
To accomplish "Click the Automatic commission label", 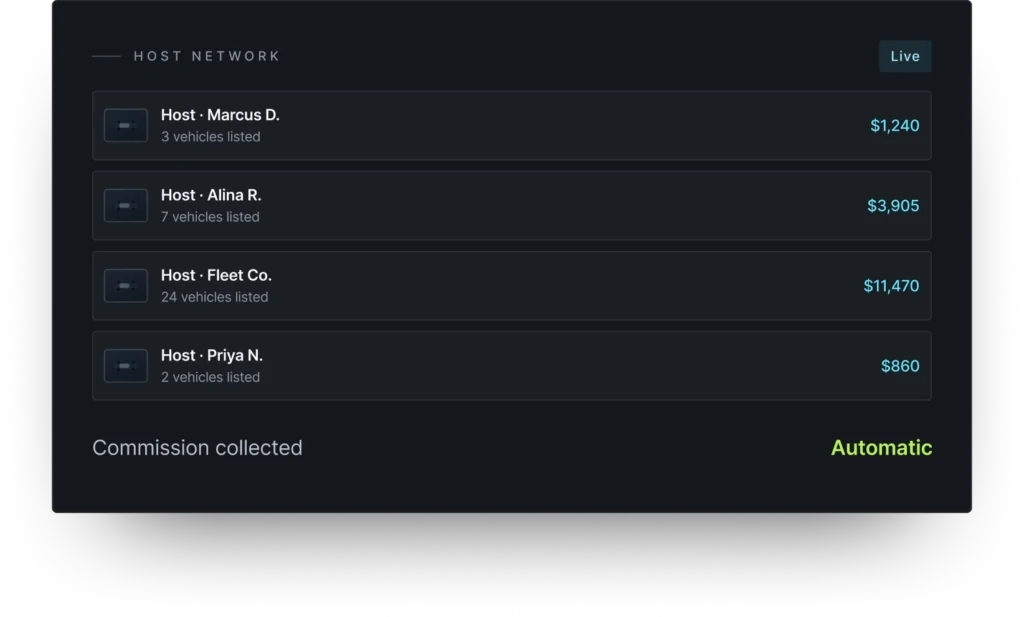I will pos(881,447).
